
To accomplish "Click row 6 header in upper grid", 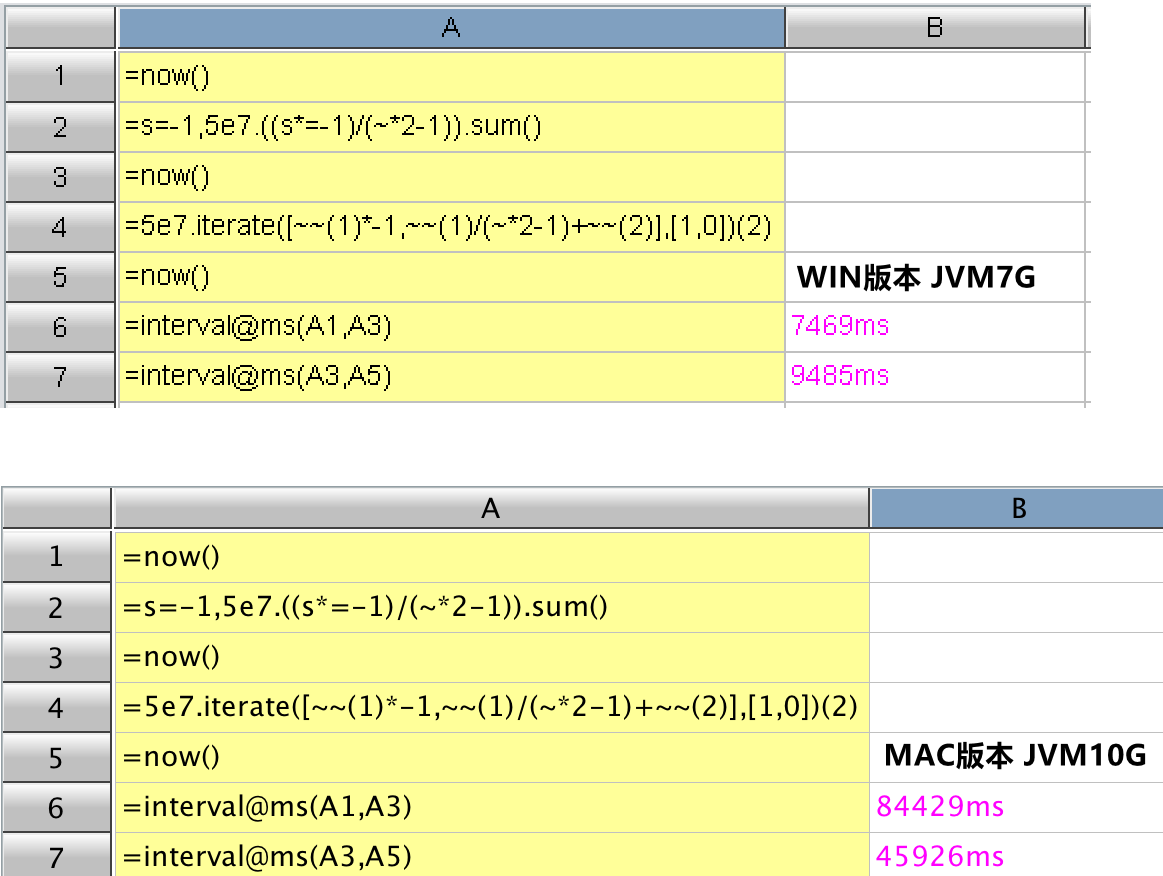I will [x=60, y=326].
